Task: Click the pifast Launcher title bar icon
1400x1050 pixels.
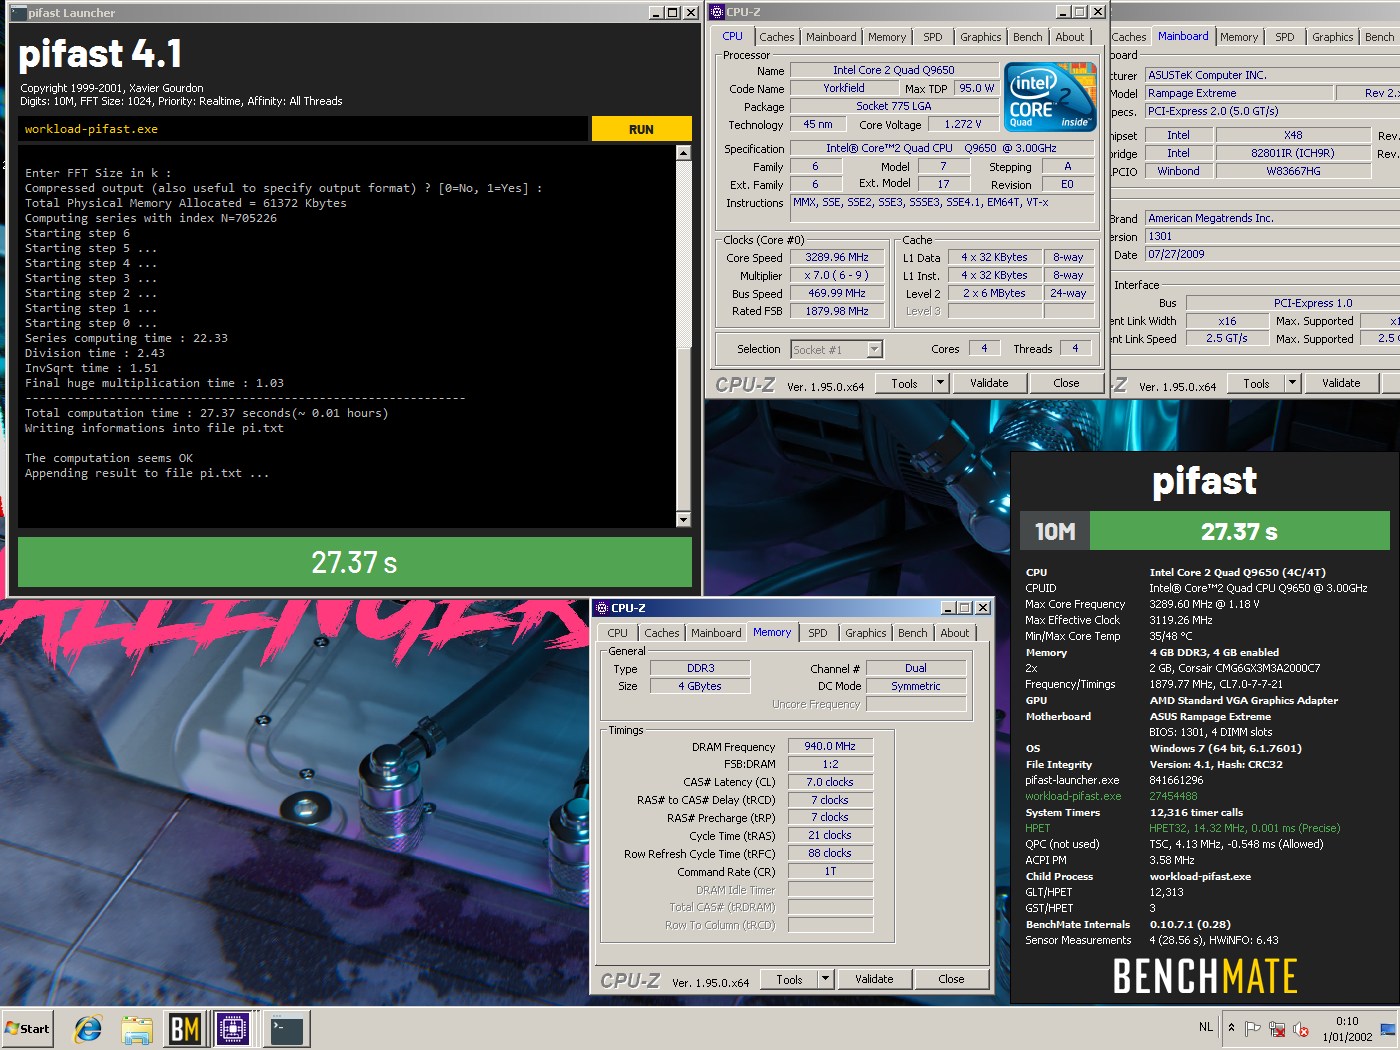Action: [x=18, y=13]
